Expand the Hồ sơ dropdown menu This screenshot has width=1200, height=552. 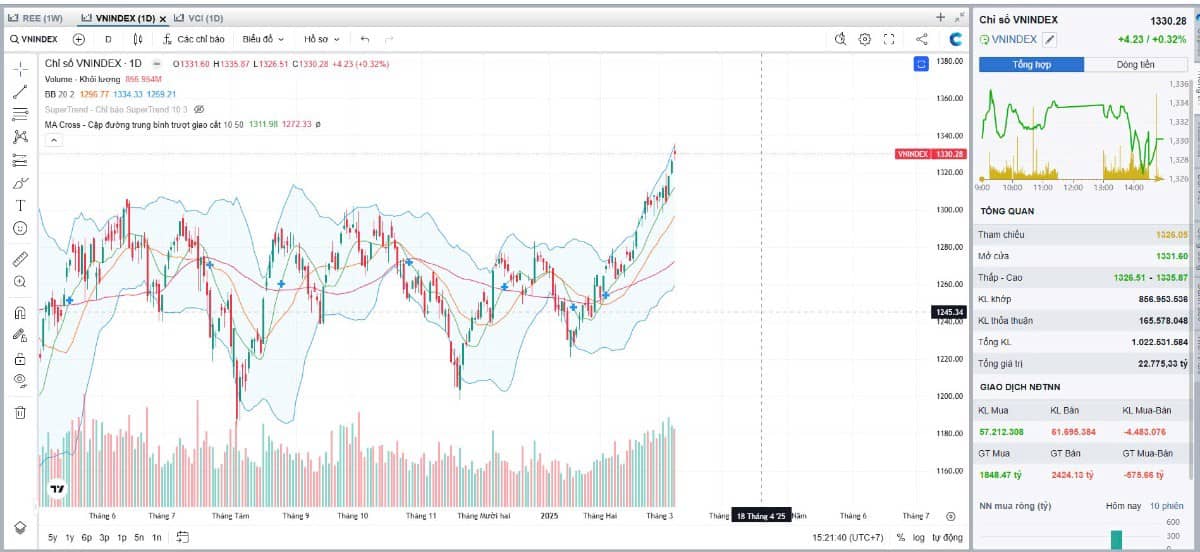point(322,39)
